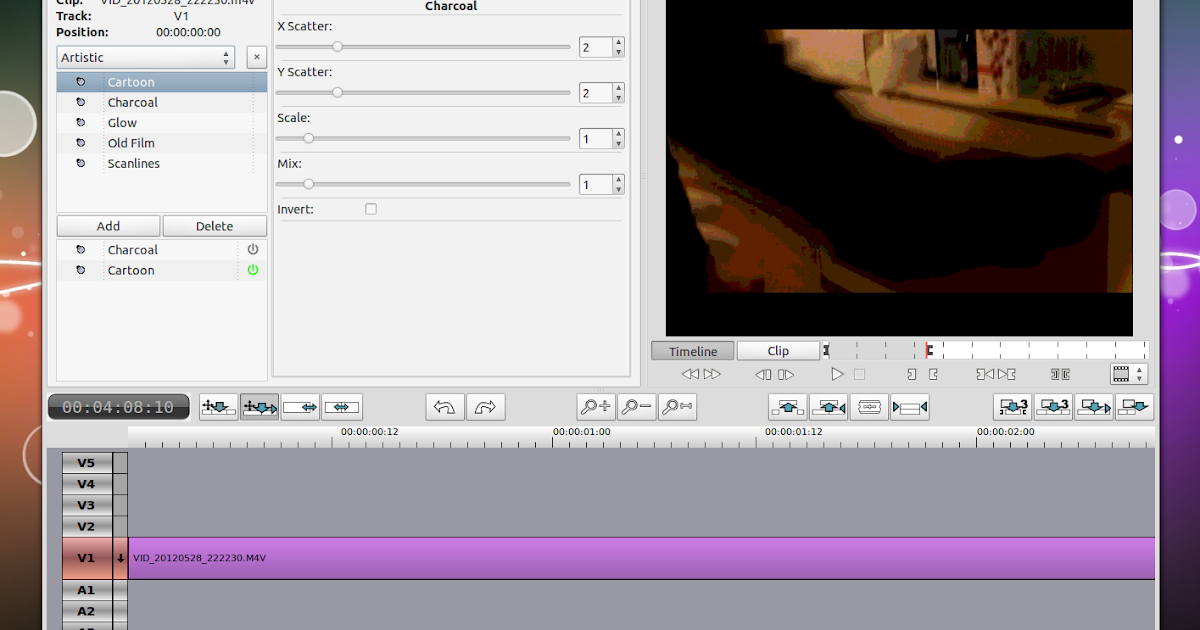Activate the One Roll Trim tool
This screenshot has width=1200, height=630.
pos(300,406)
